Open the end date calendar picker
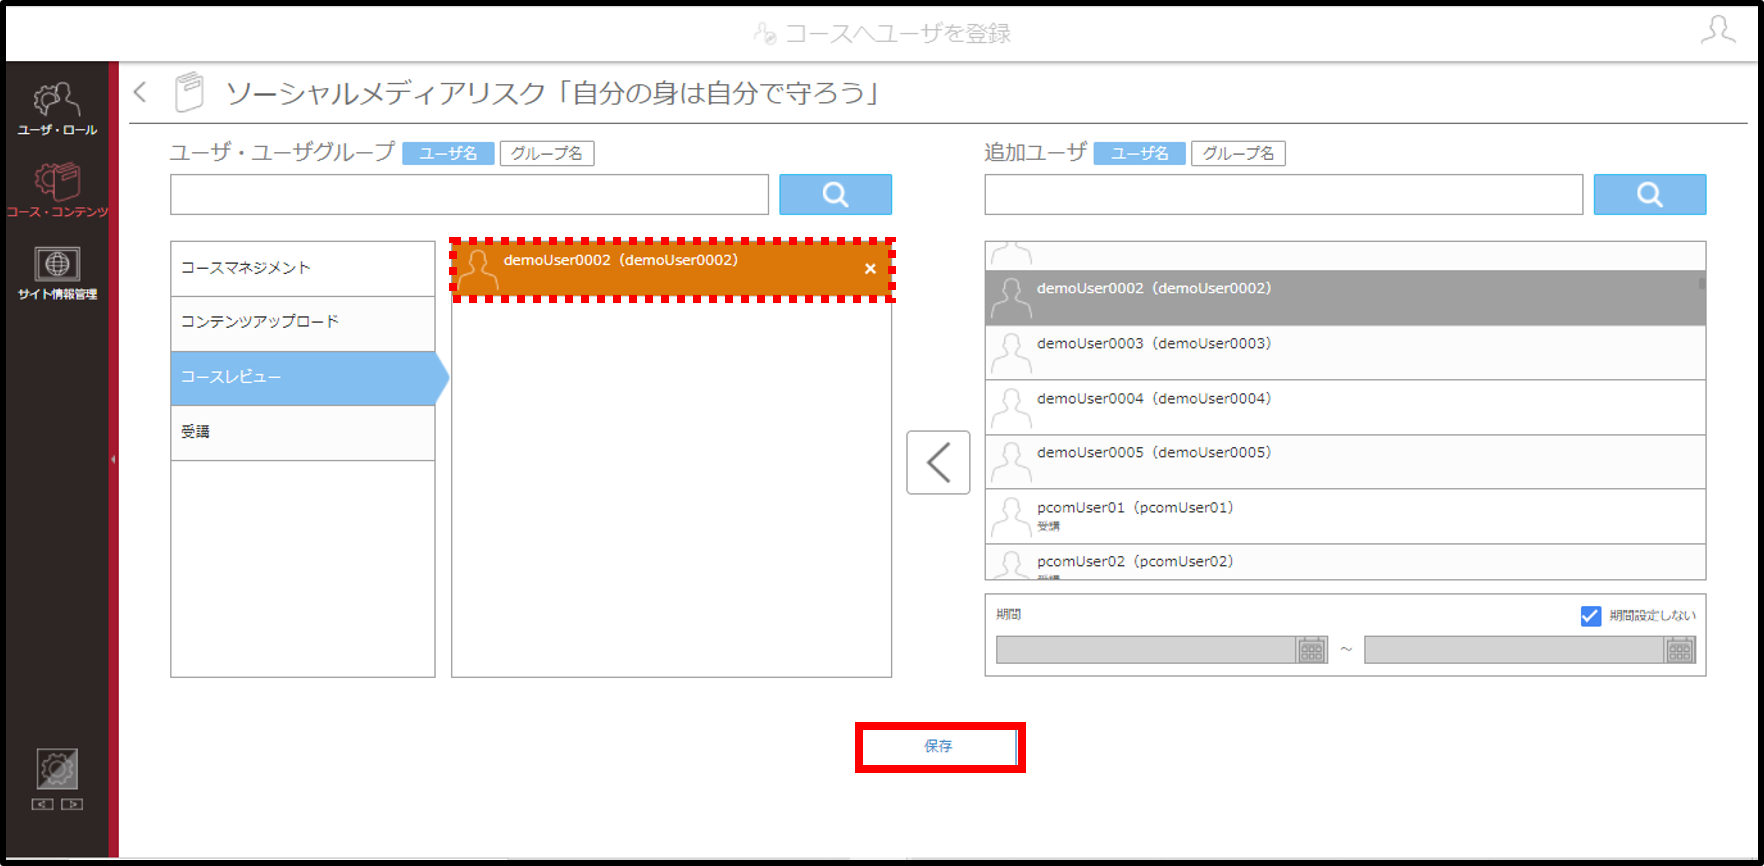 click(x=1680, y=650)
